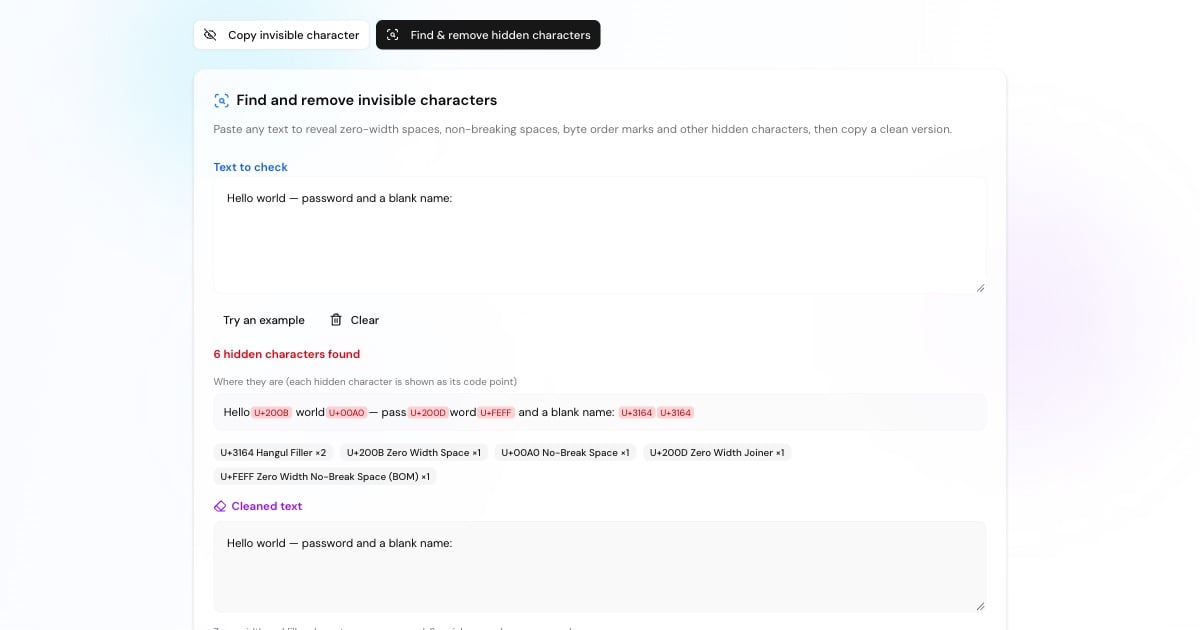Screen dimensions: 1200x630
Task: Click inside the Cleaned text output box
Action: click(600, 566)
